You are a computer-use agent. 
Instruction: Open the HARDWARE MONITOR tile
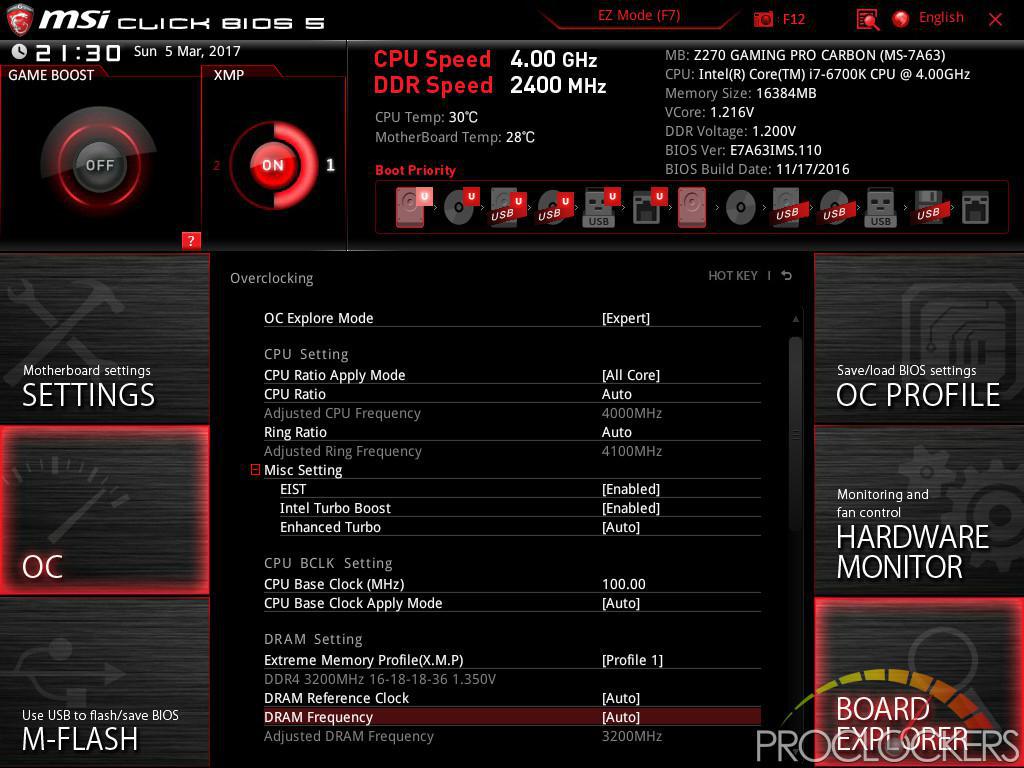click(919, 510)
